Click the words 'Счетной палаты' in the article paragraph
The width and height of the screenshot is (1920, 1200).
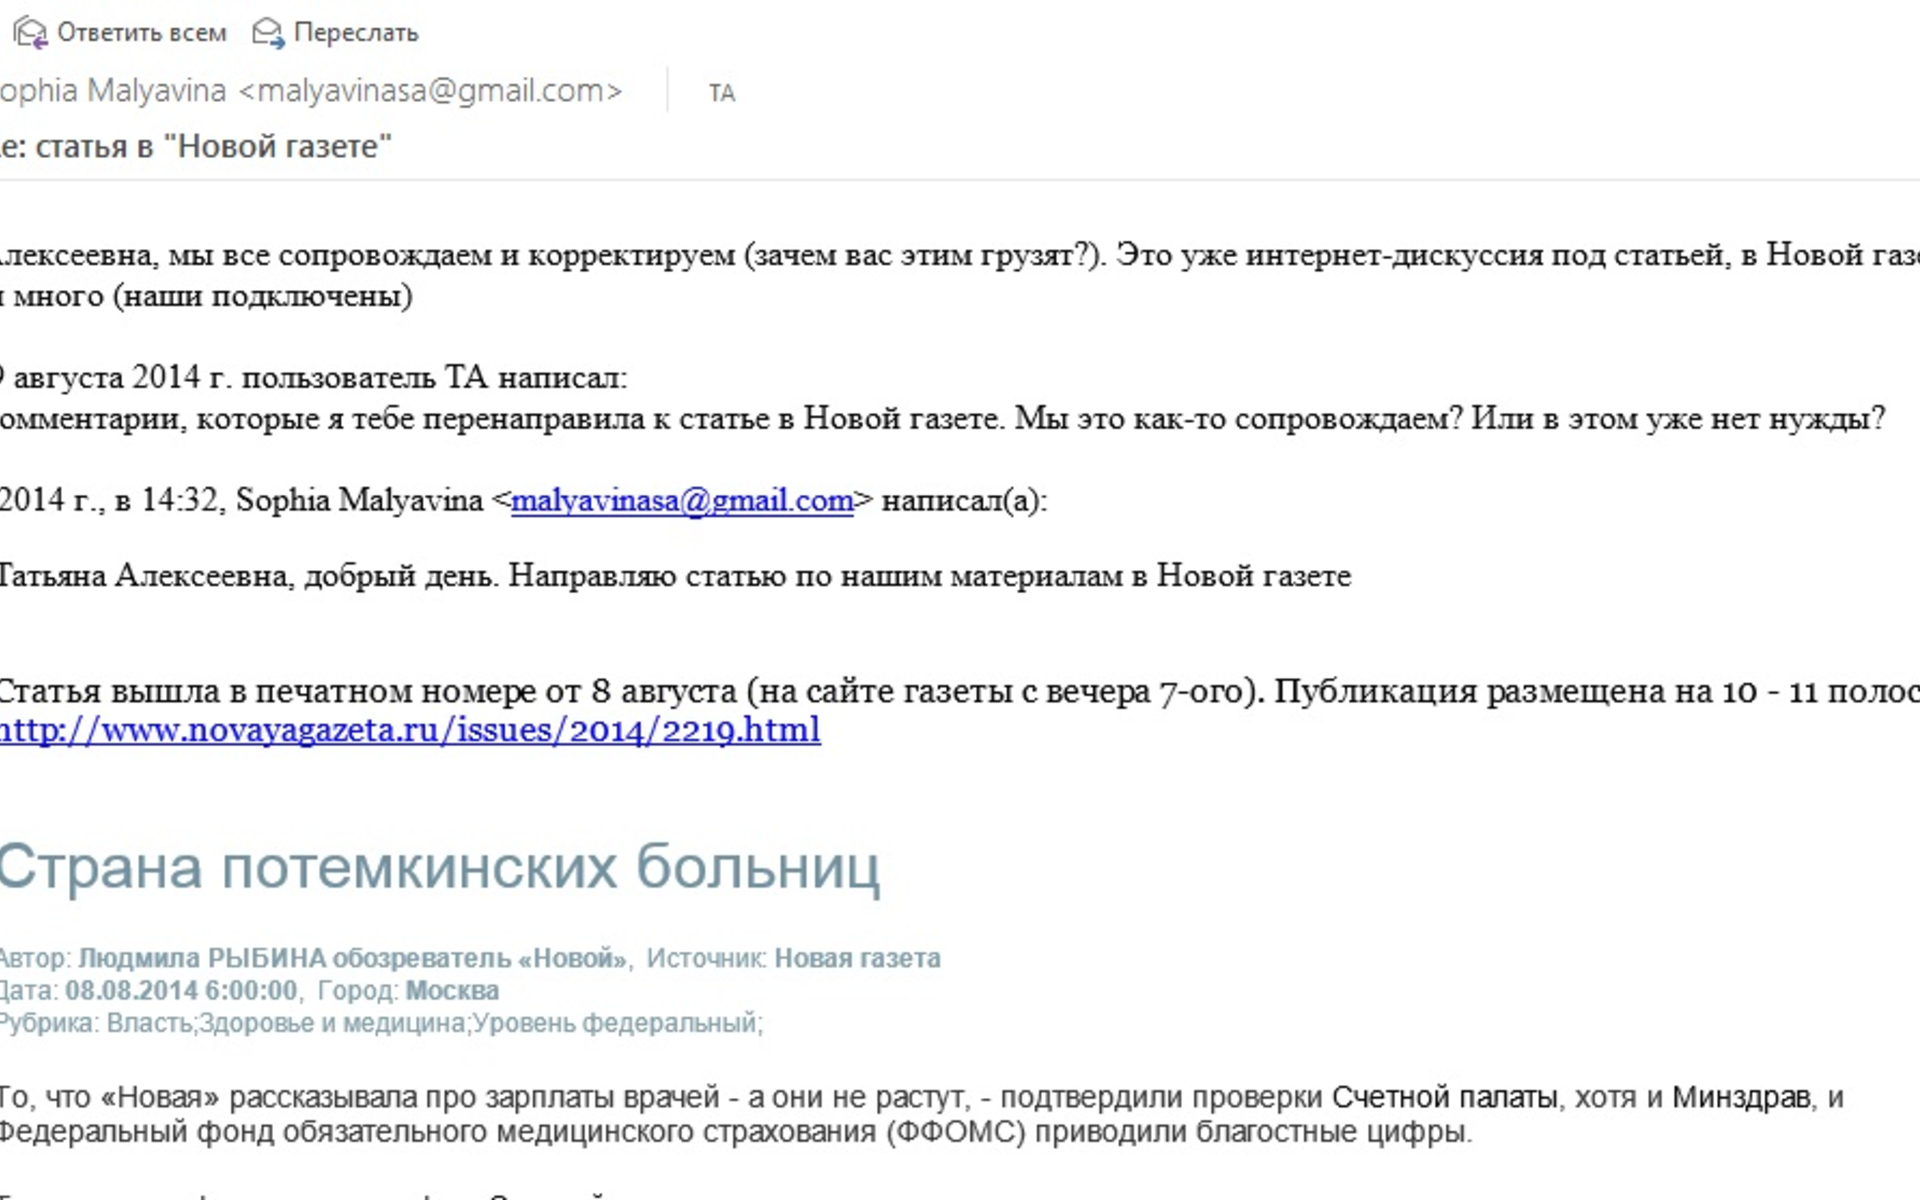click(1445, 1098)
